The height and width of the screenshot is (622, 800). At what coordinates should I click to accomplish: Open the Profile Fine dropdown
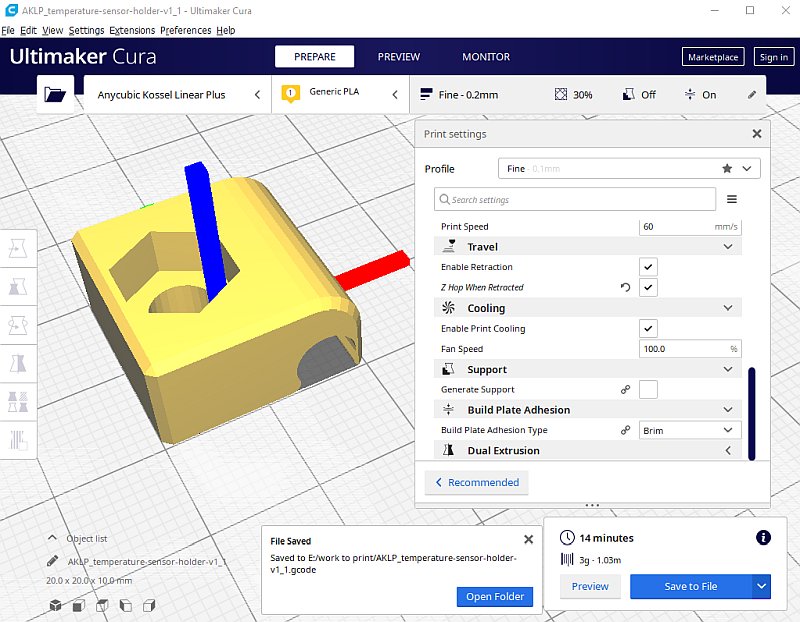(629, 168)
